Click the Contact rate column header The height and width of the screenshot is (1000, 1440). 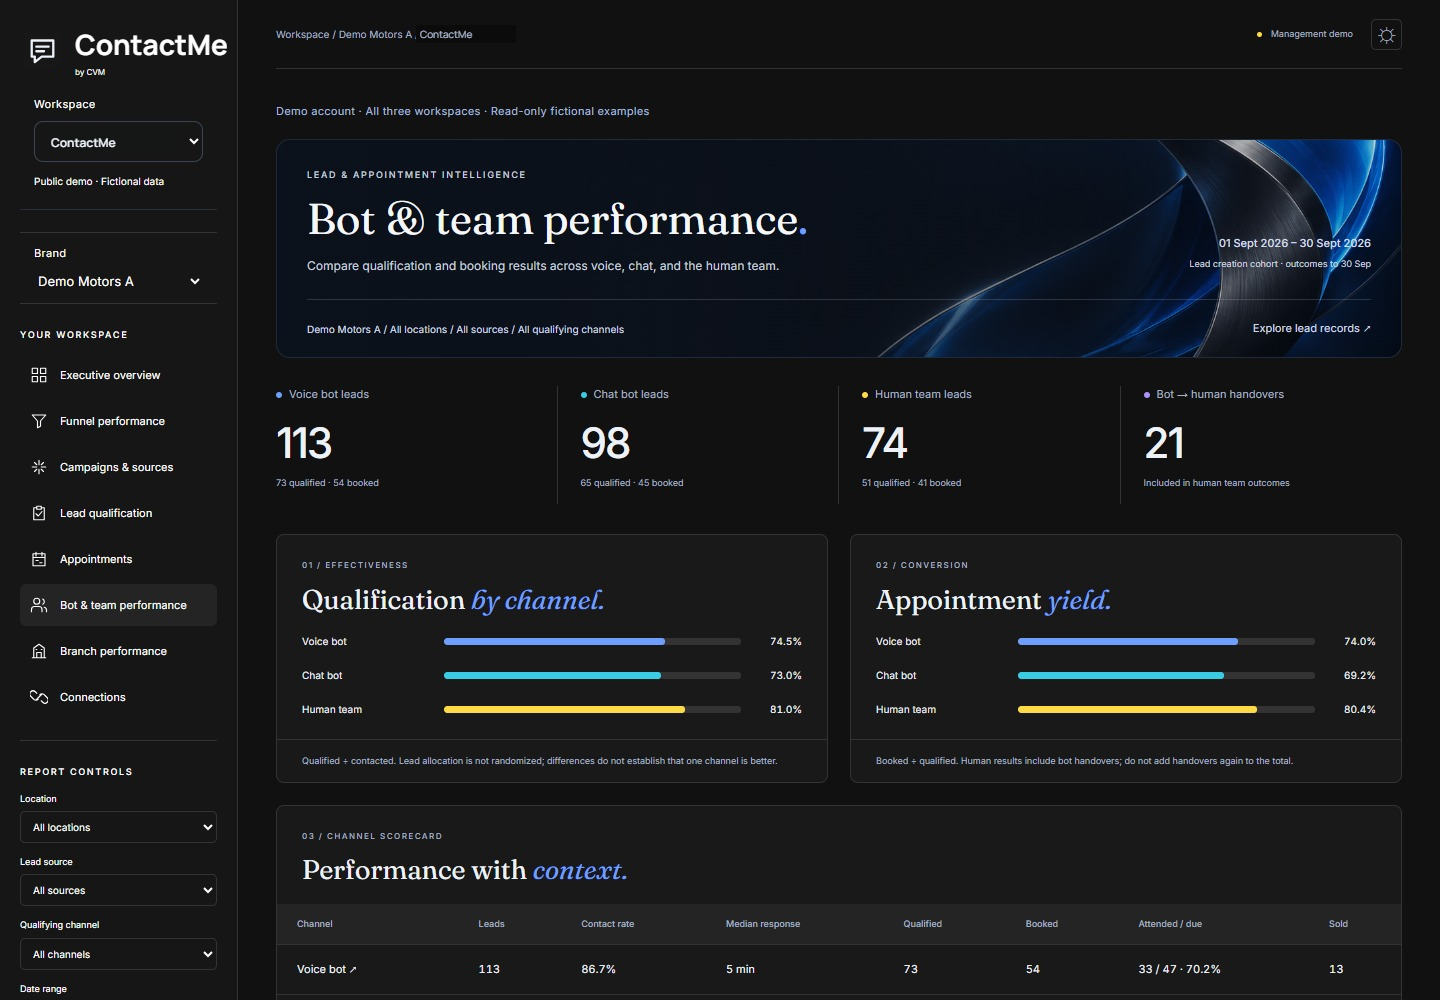point(608,924)
